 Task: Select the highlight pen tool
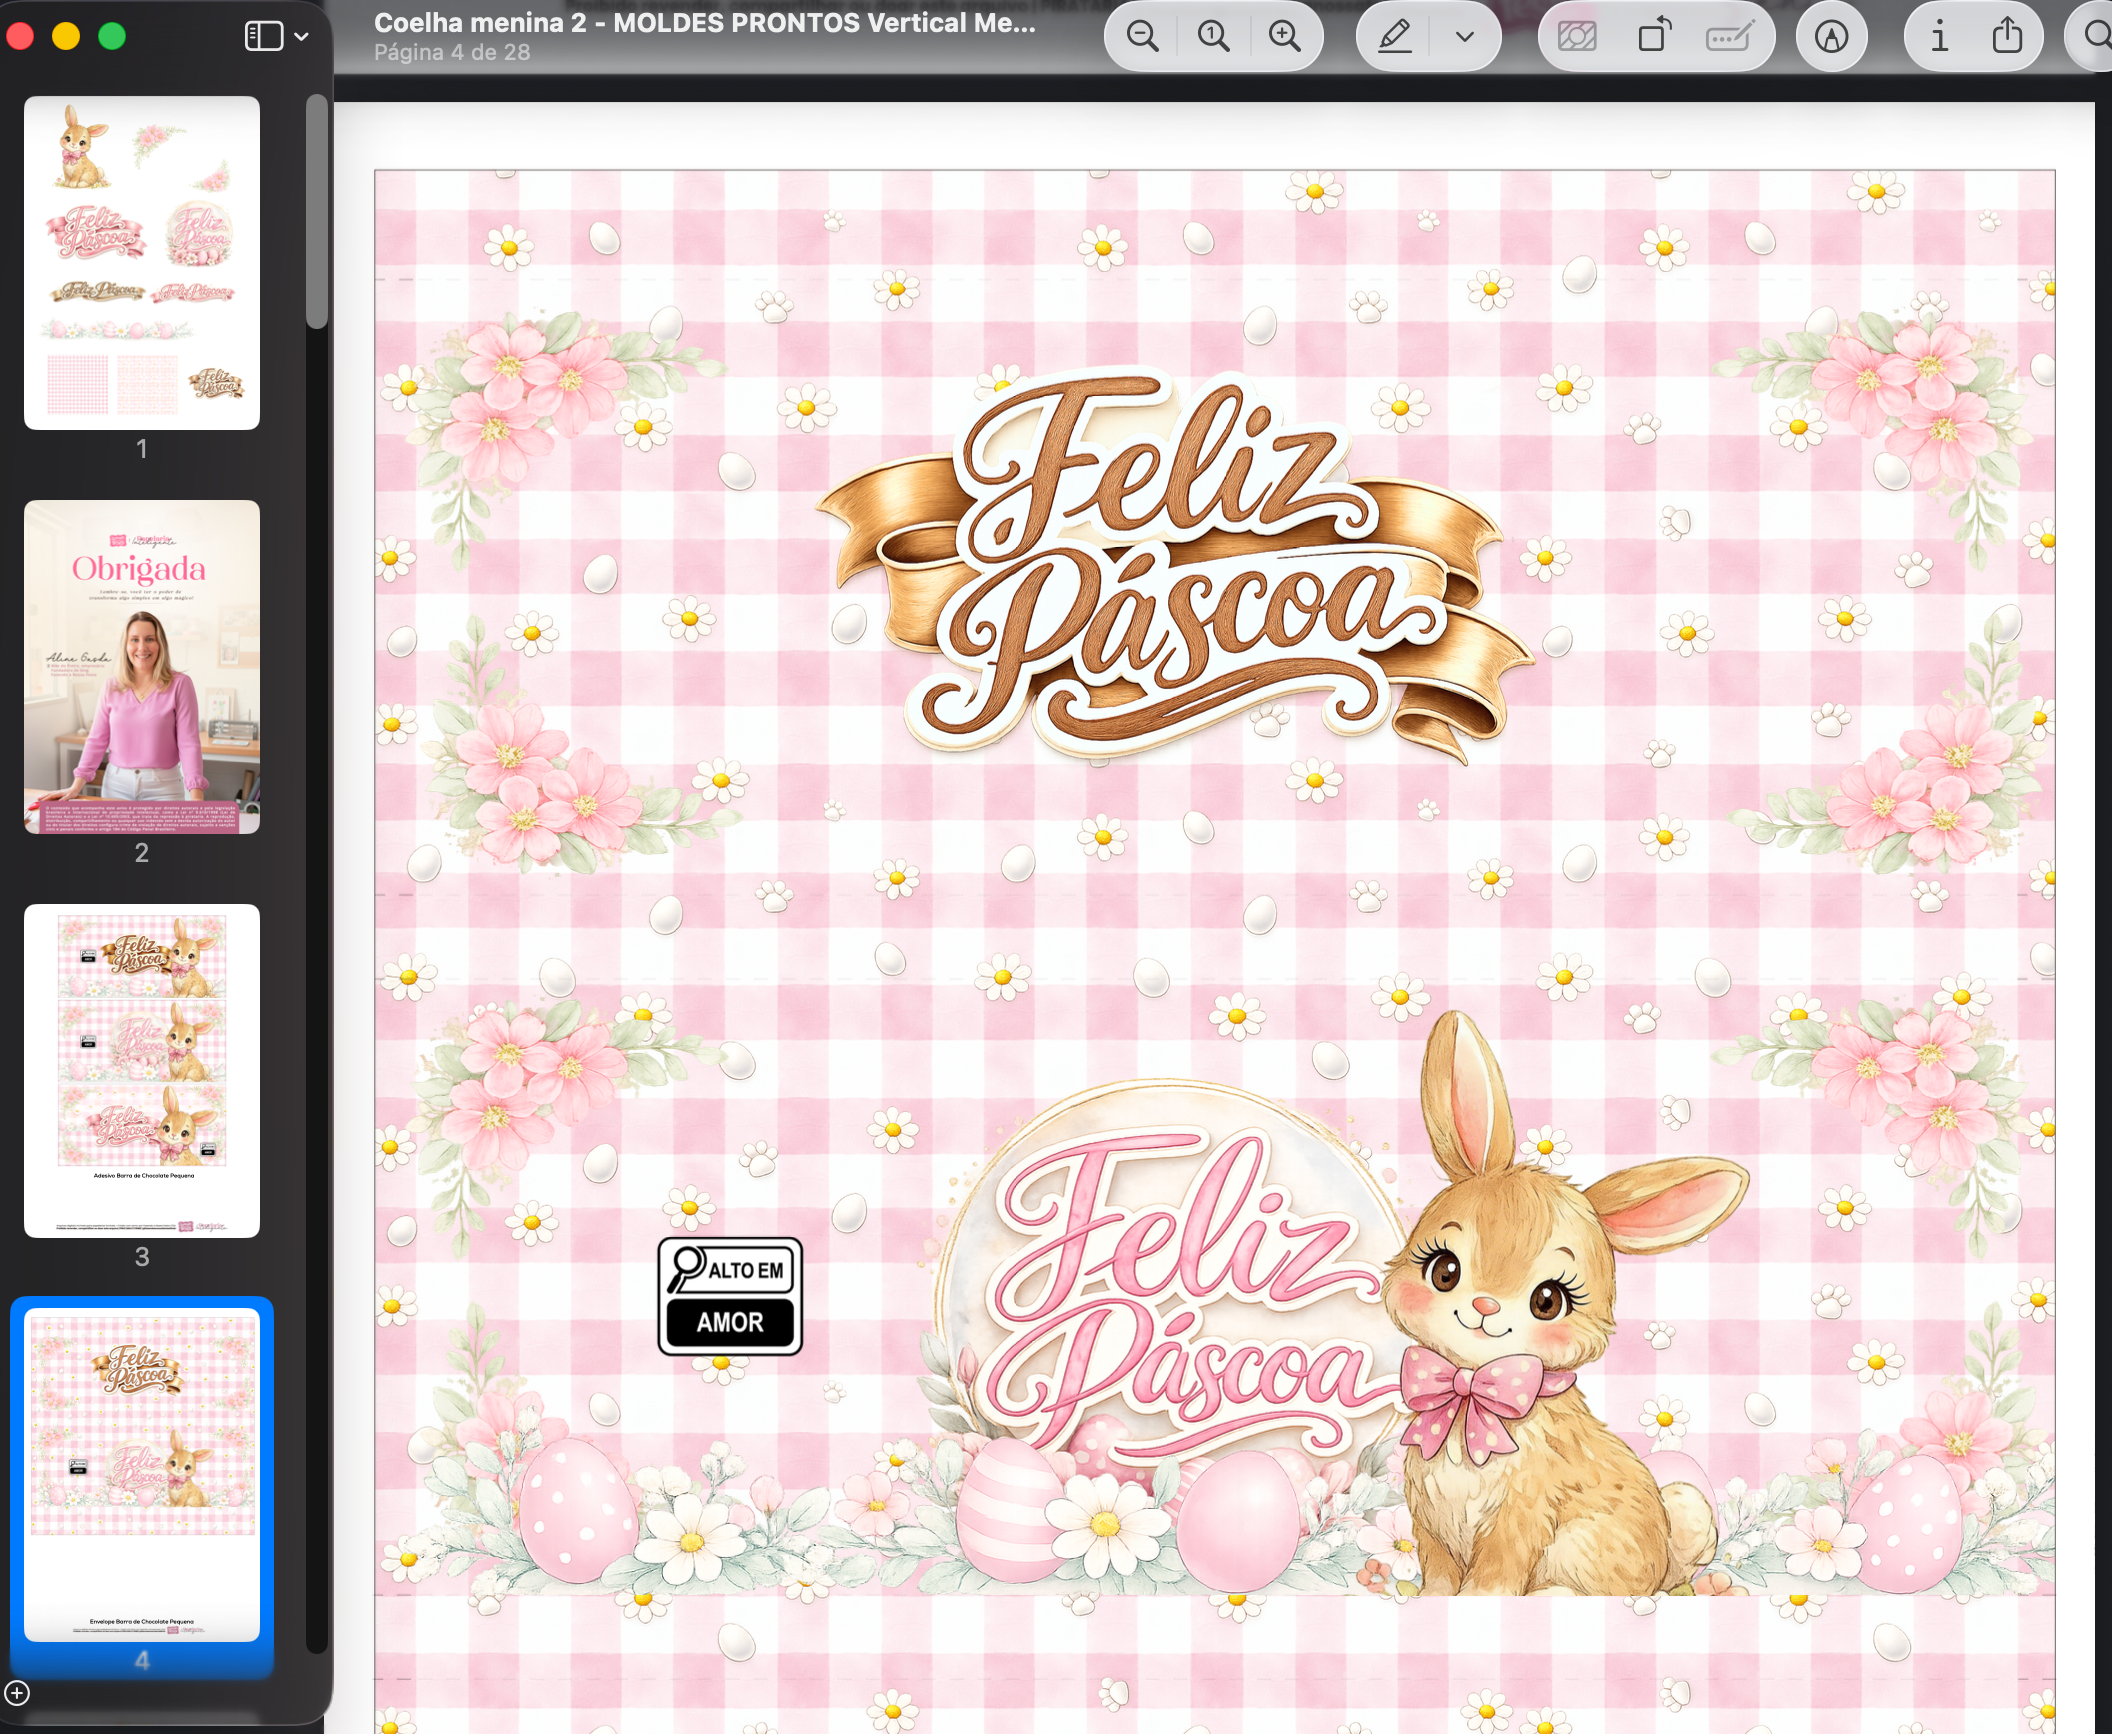[x=1395, y=37]
